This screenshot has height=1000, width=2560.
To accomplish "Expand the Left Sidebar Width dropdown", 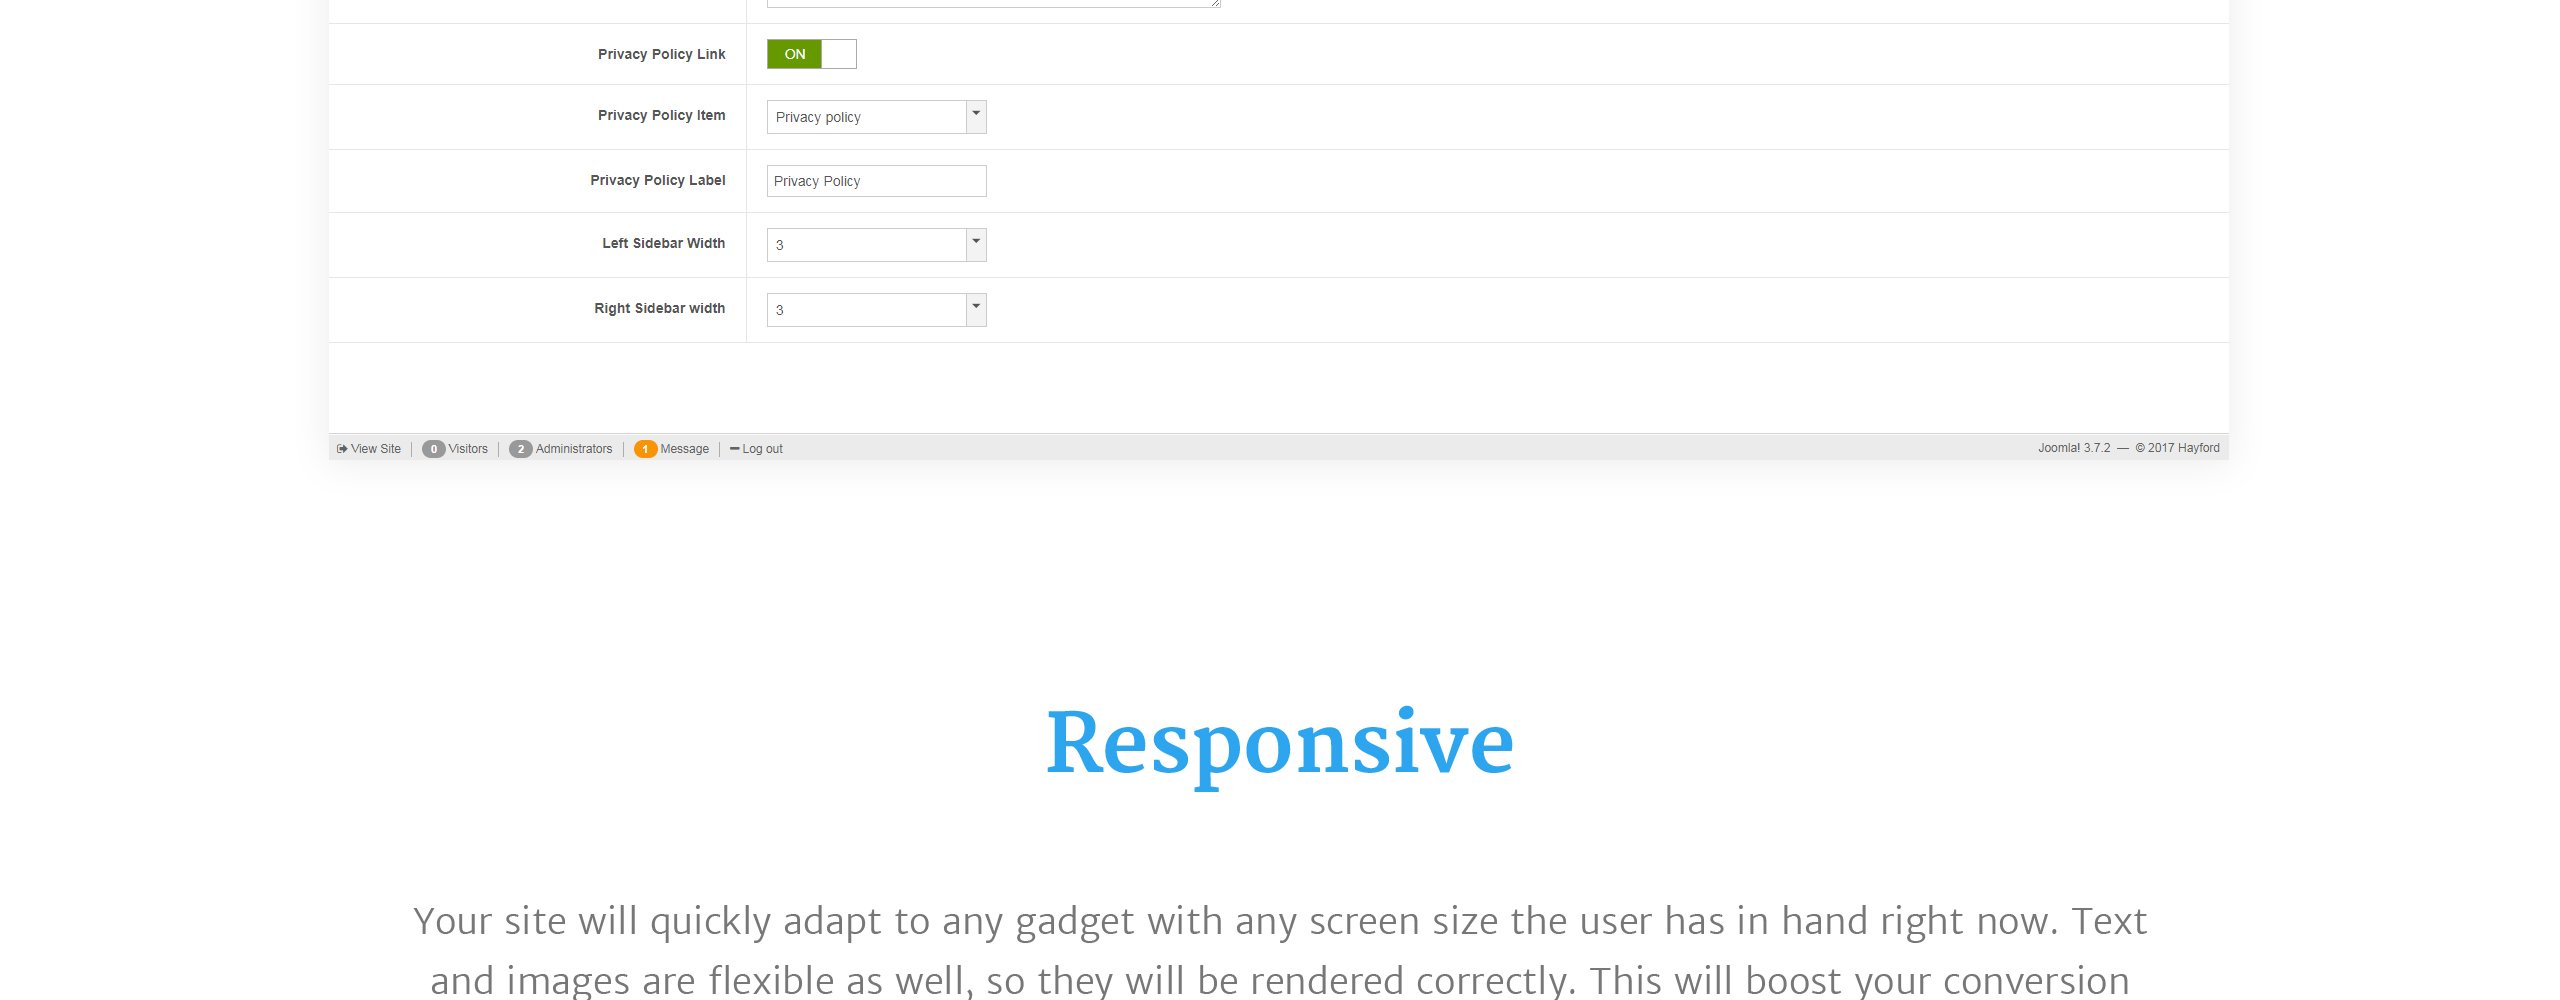I will coord(876,245).
